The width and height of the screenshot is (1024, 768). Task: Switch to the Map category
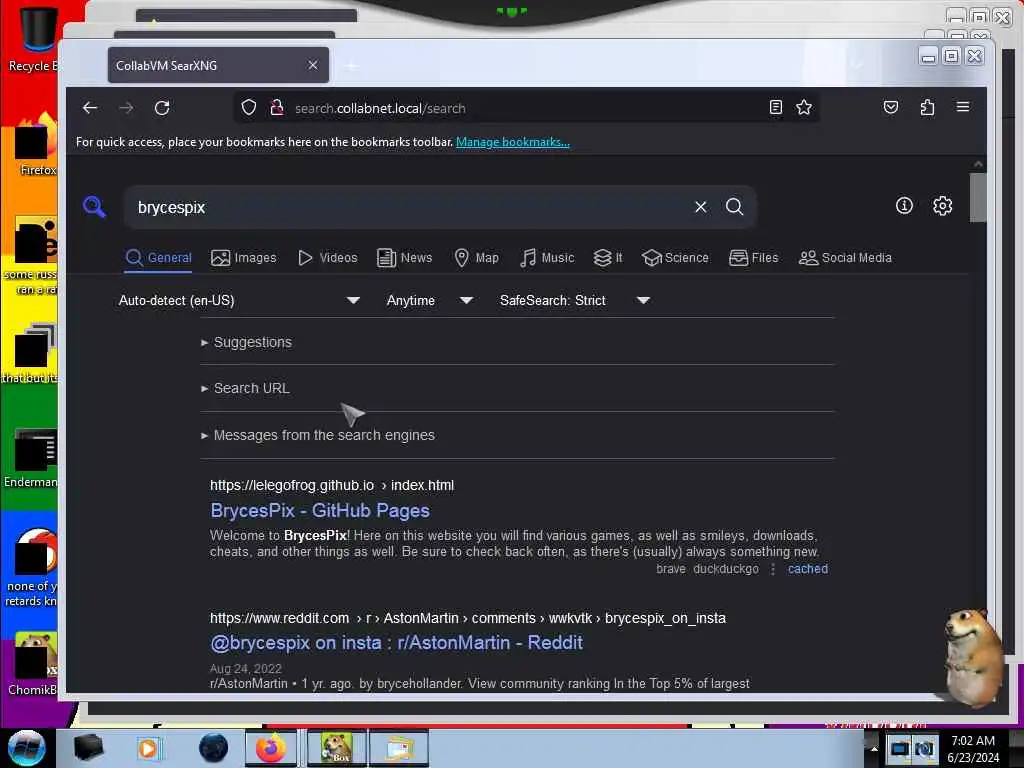(x=477, y=258)
